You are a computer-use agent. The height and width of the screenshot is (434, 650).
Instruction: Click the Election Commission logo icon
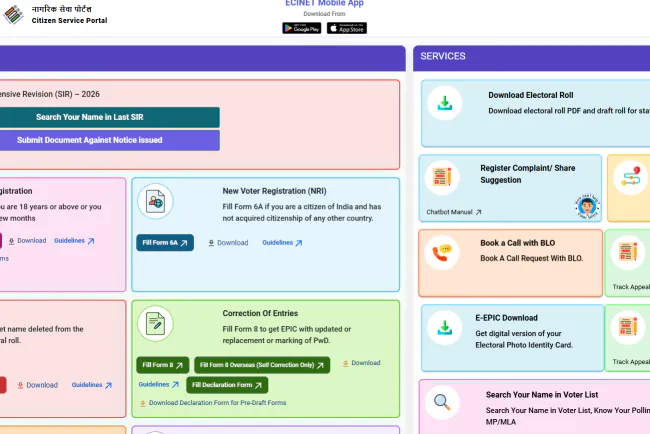click(13, 15)
